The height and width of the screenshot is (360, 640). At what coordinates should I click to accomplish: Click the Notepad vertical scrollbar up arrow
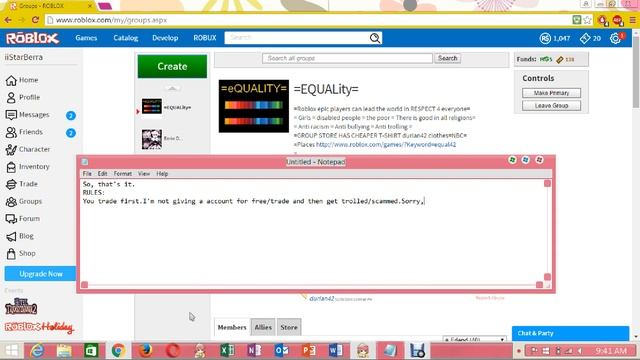point(547,184)
